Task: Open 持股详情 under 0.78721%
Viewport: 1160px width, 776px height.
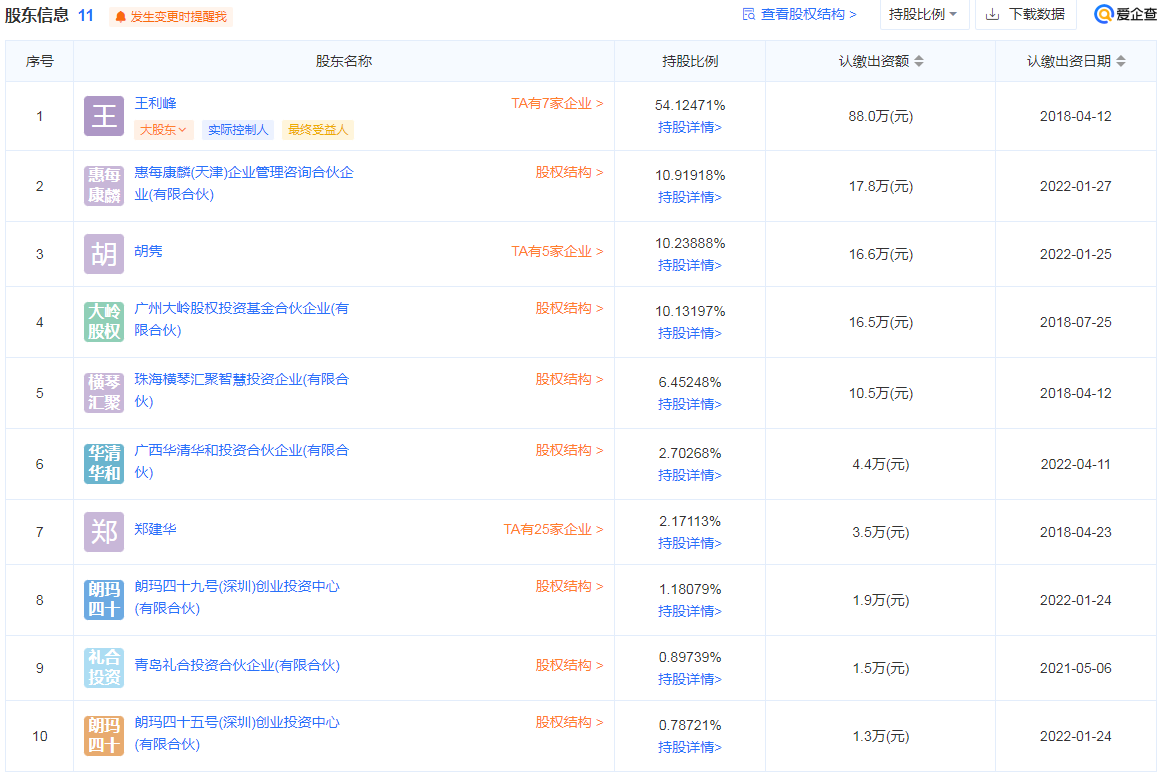Action: (x=689, y=747)
